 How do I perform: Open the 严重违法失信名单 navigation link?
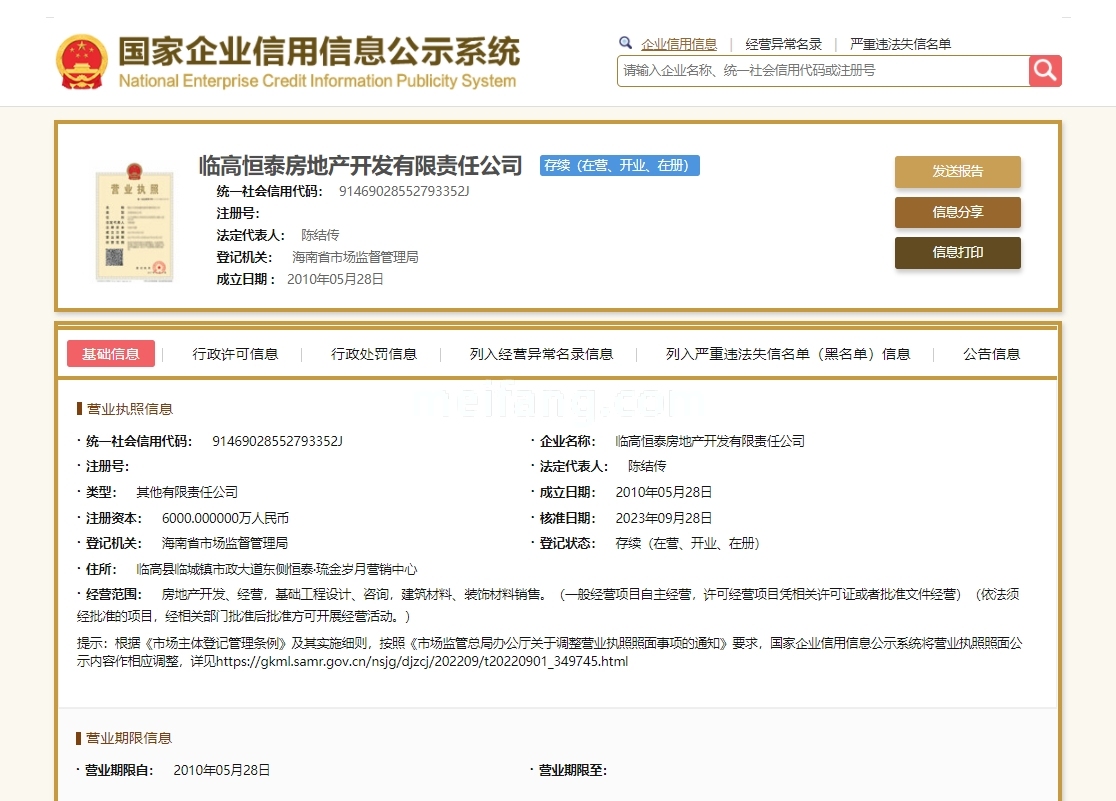click(898, 44)
